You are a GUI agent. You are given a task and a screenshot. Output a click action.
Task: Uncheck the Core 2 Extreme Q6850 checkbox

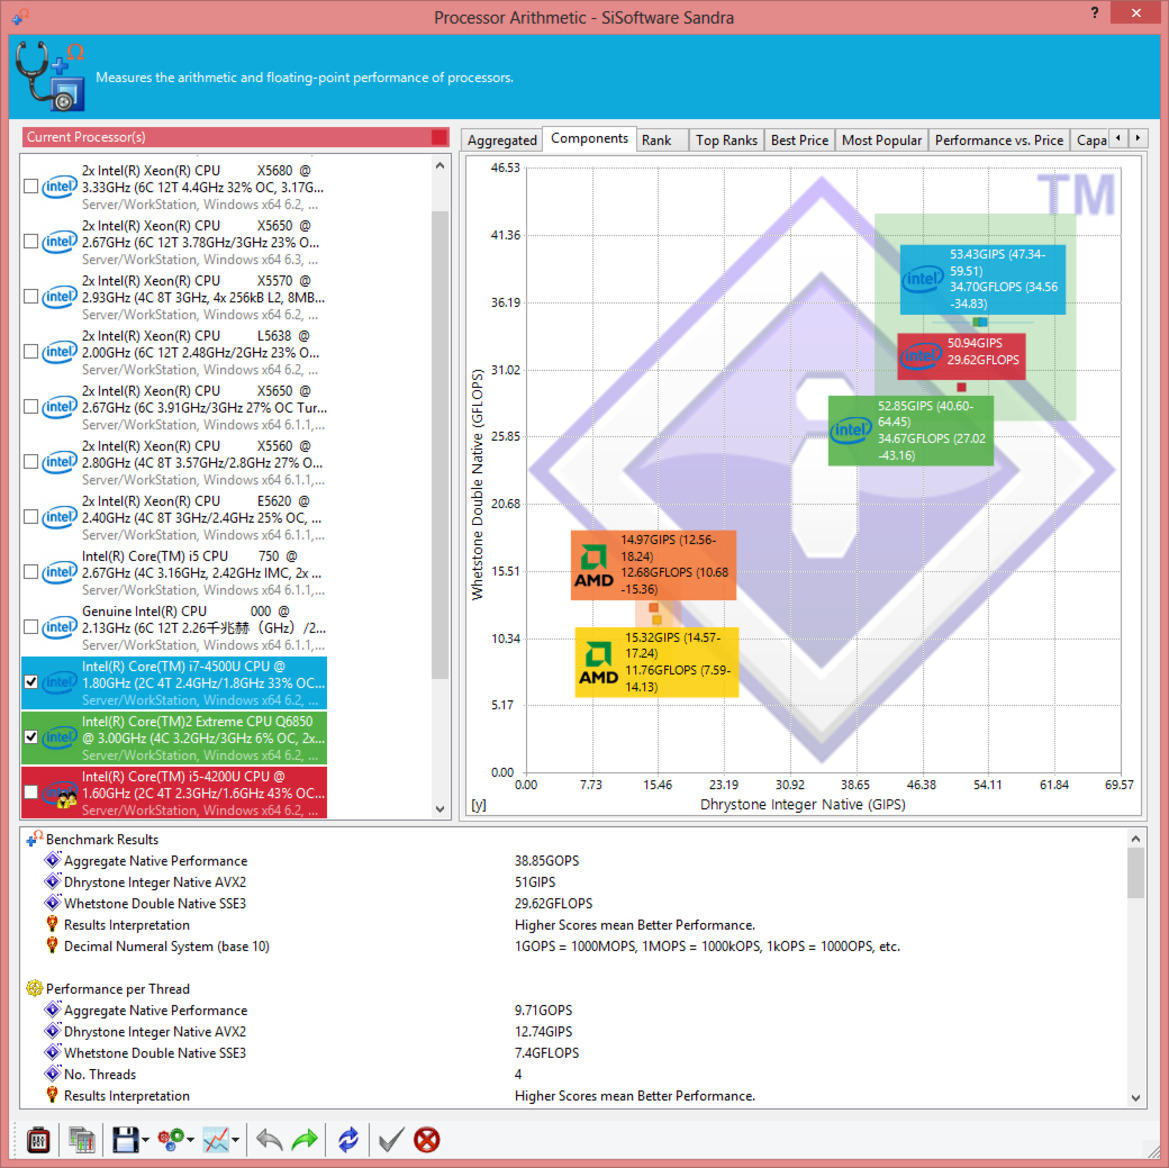(x=31, y=737)
